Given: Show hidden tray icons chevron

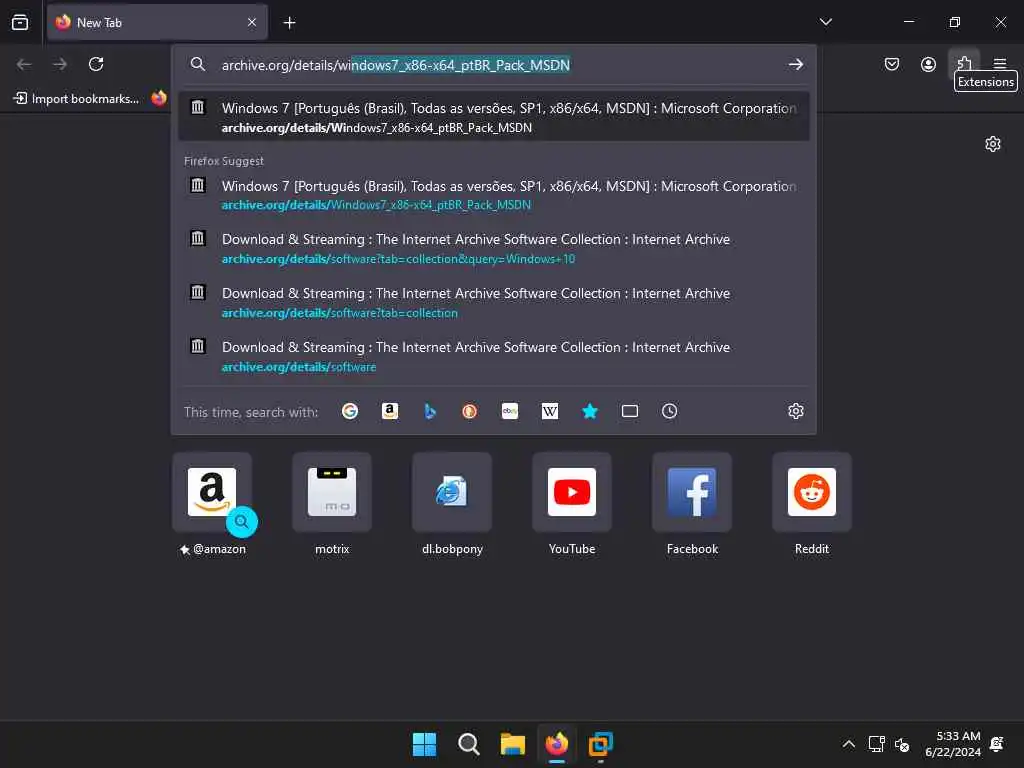Looking at the screenshot, I should click(x=848, y=744).
